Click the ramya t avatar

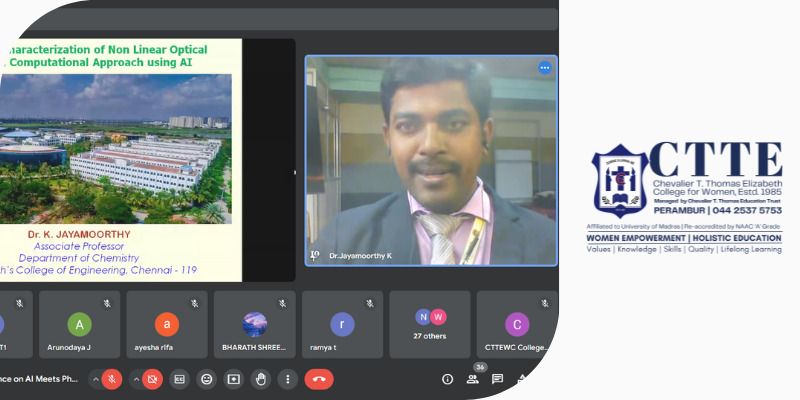(342, 324)
